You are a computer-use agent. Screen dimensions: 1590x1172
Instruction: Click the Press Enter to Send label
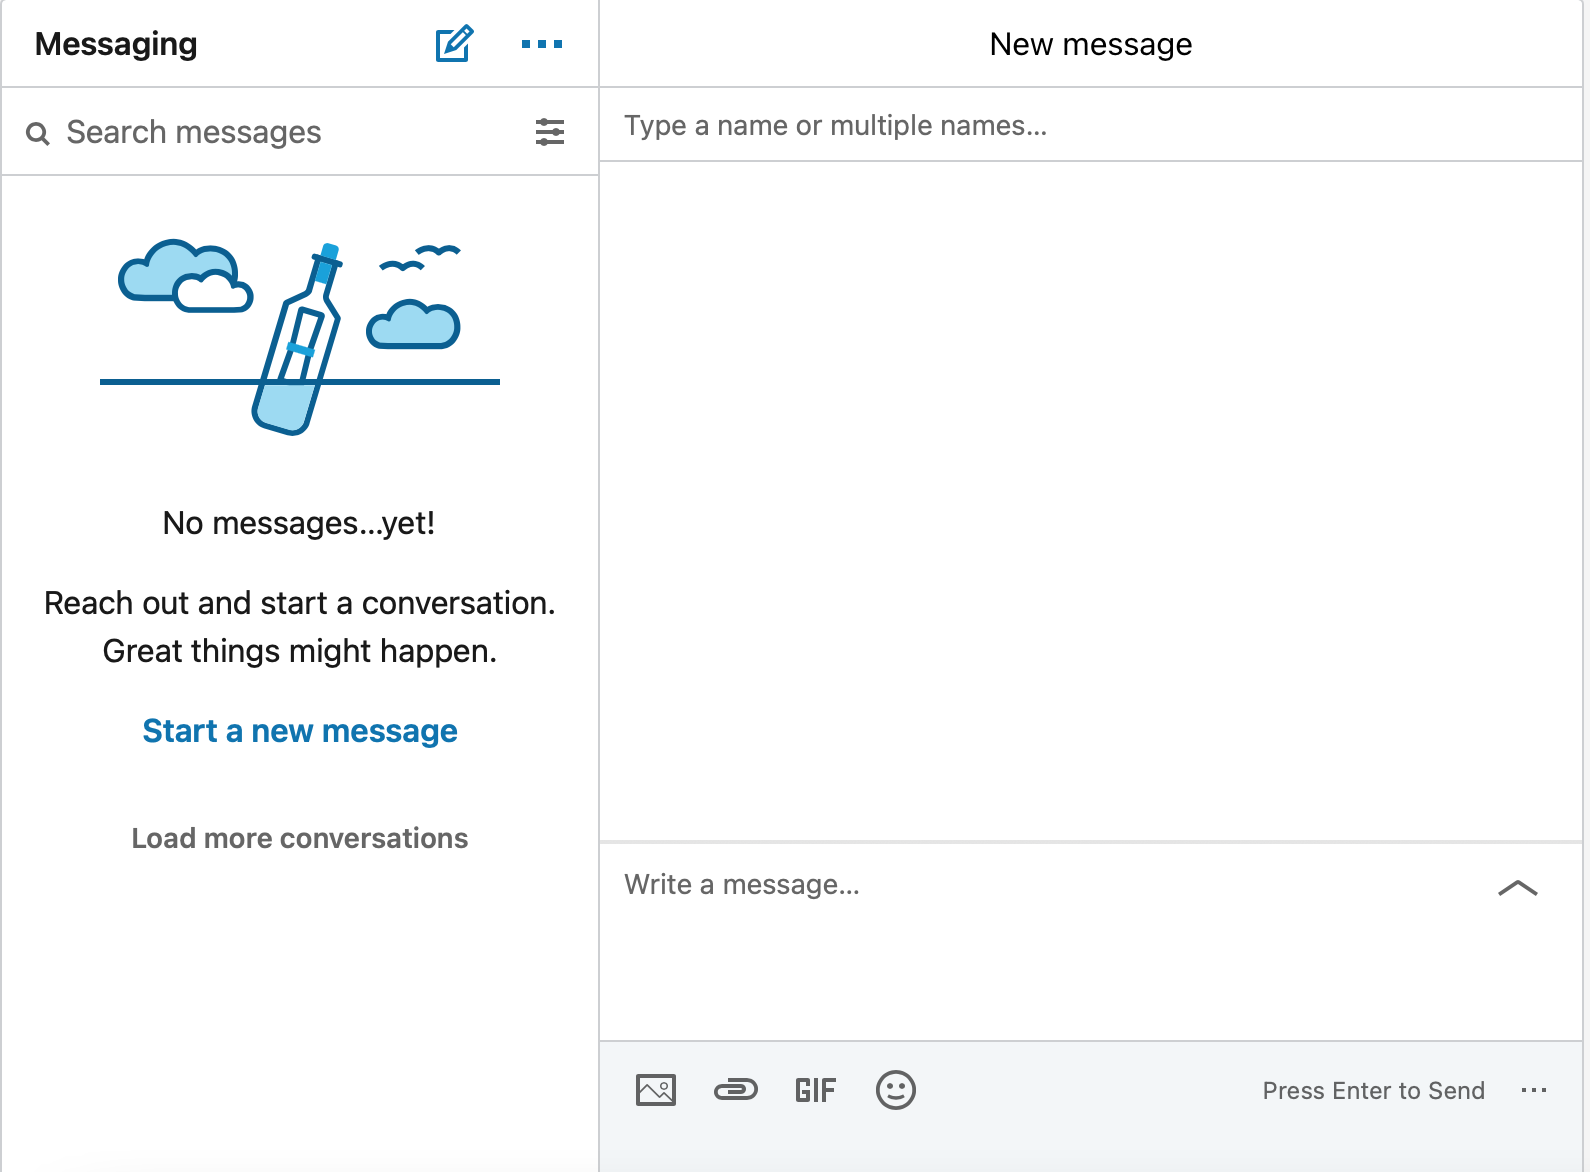1373,1091
